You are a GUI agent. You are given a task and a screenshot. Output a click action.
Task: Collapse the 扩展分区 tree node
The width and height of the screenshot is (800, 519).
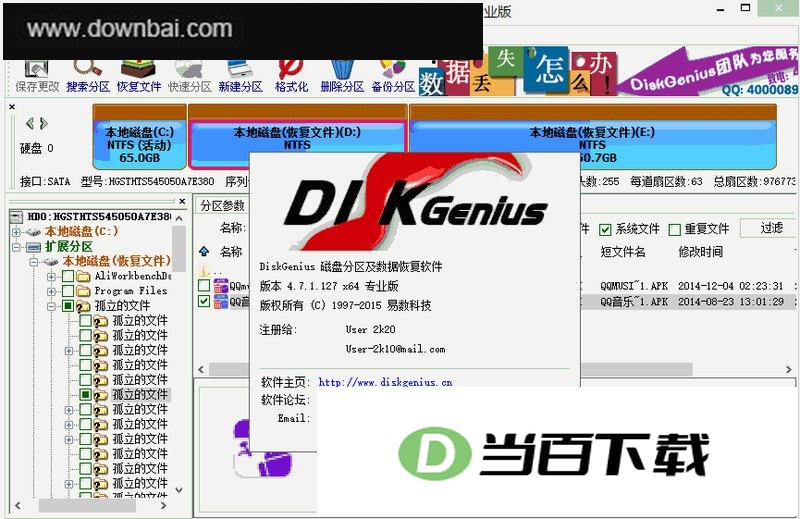point(16,247)
